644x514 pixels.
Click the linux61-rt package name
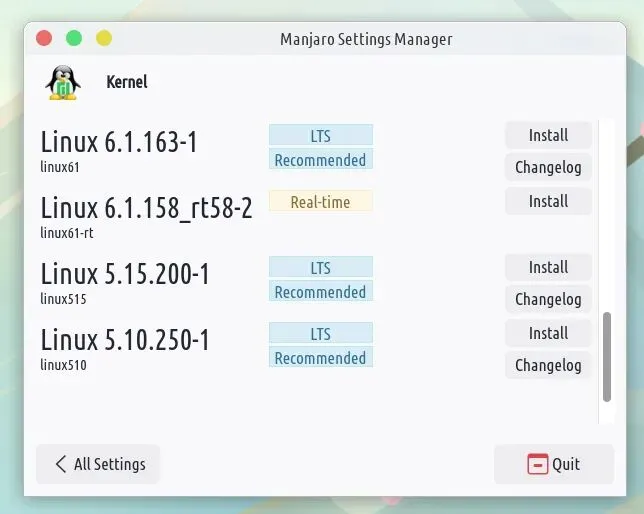tap(67, 233)
